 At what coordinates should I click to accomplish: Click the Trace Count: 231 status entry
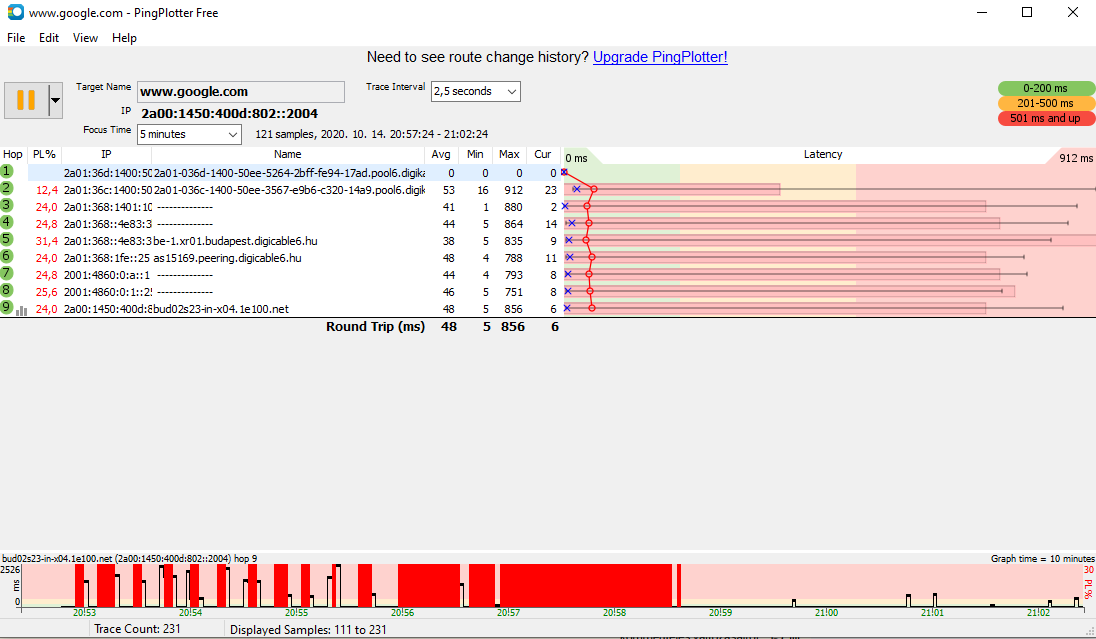pos(137,629)
